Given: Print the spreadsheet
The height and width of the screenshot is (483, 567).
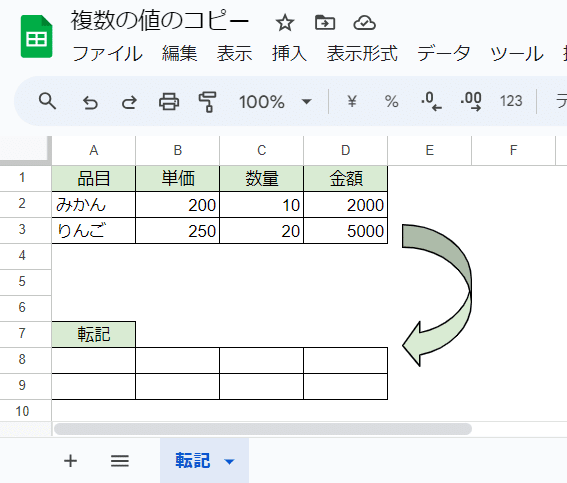Looking at the screenshot, I should point(169,102).
